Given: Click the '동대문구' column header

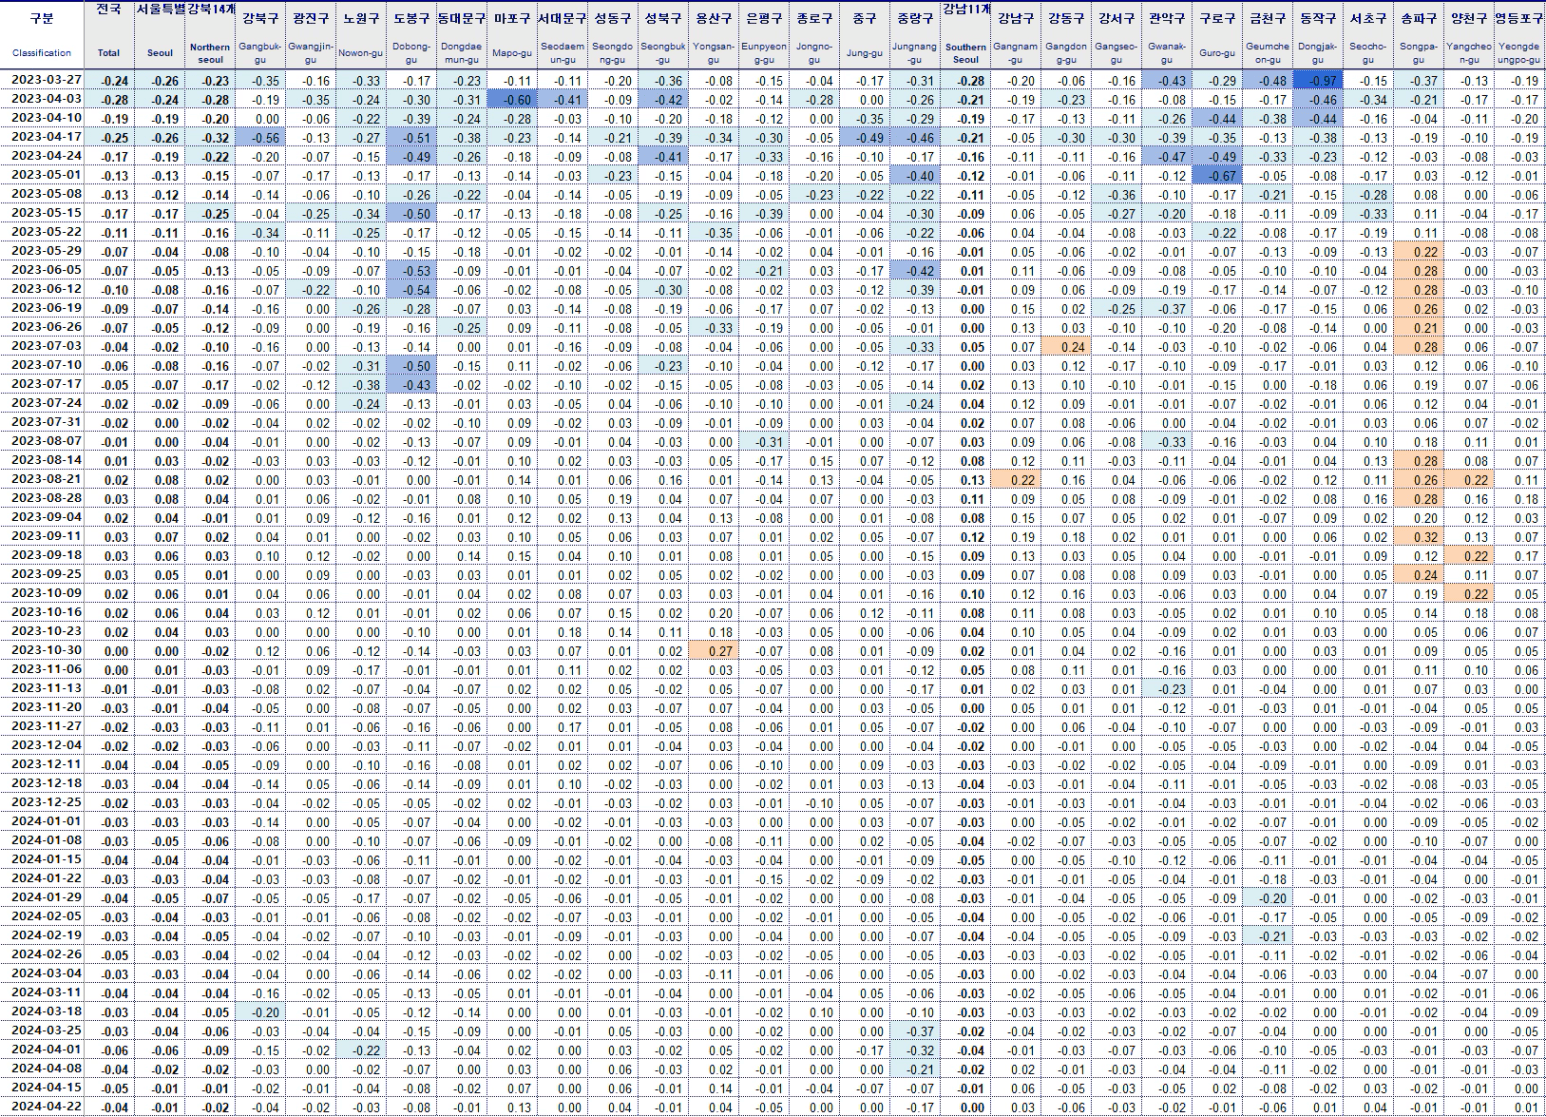Looking at the screenshot, I should (461, 18).
